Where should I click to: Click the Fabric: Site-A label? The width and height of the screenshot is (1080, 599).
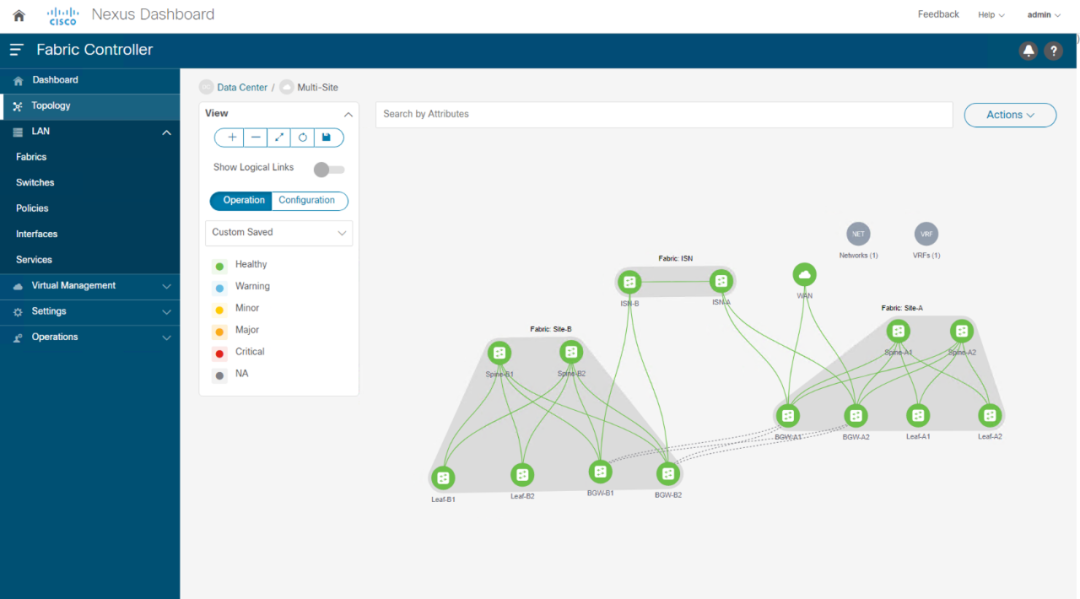[x=902, y=308]
